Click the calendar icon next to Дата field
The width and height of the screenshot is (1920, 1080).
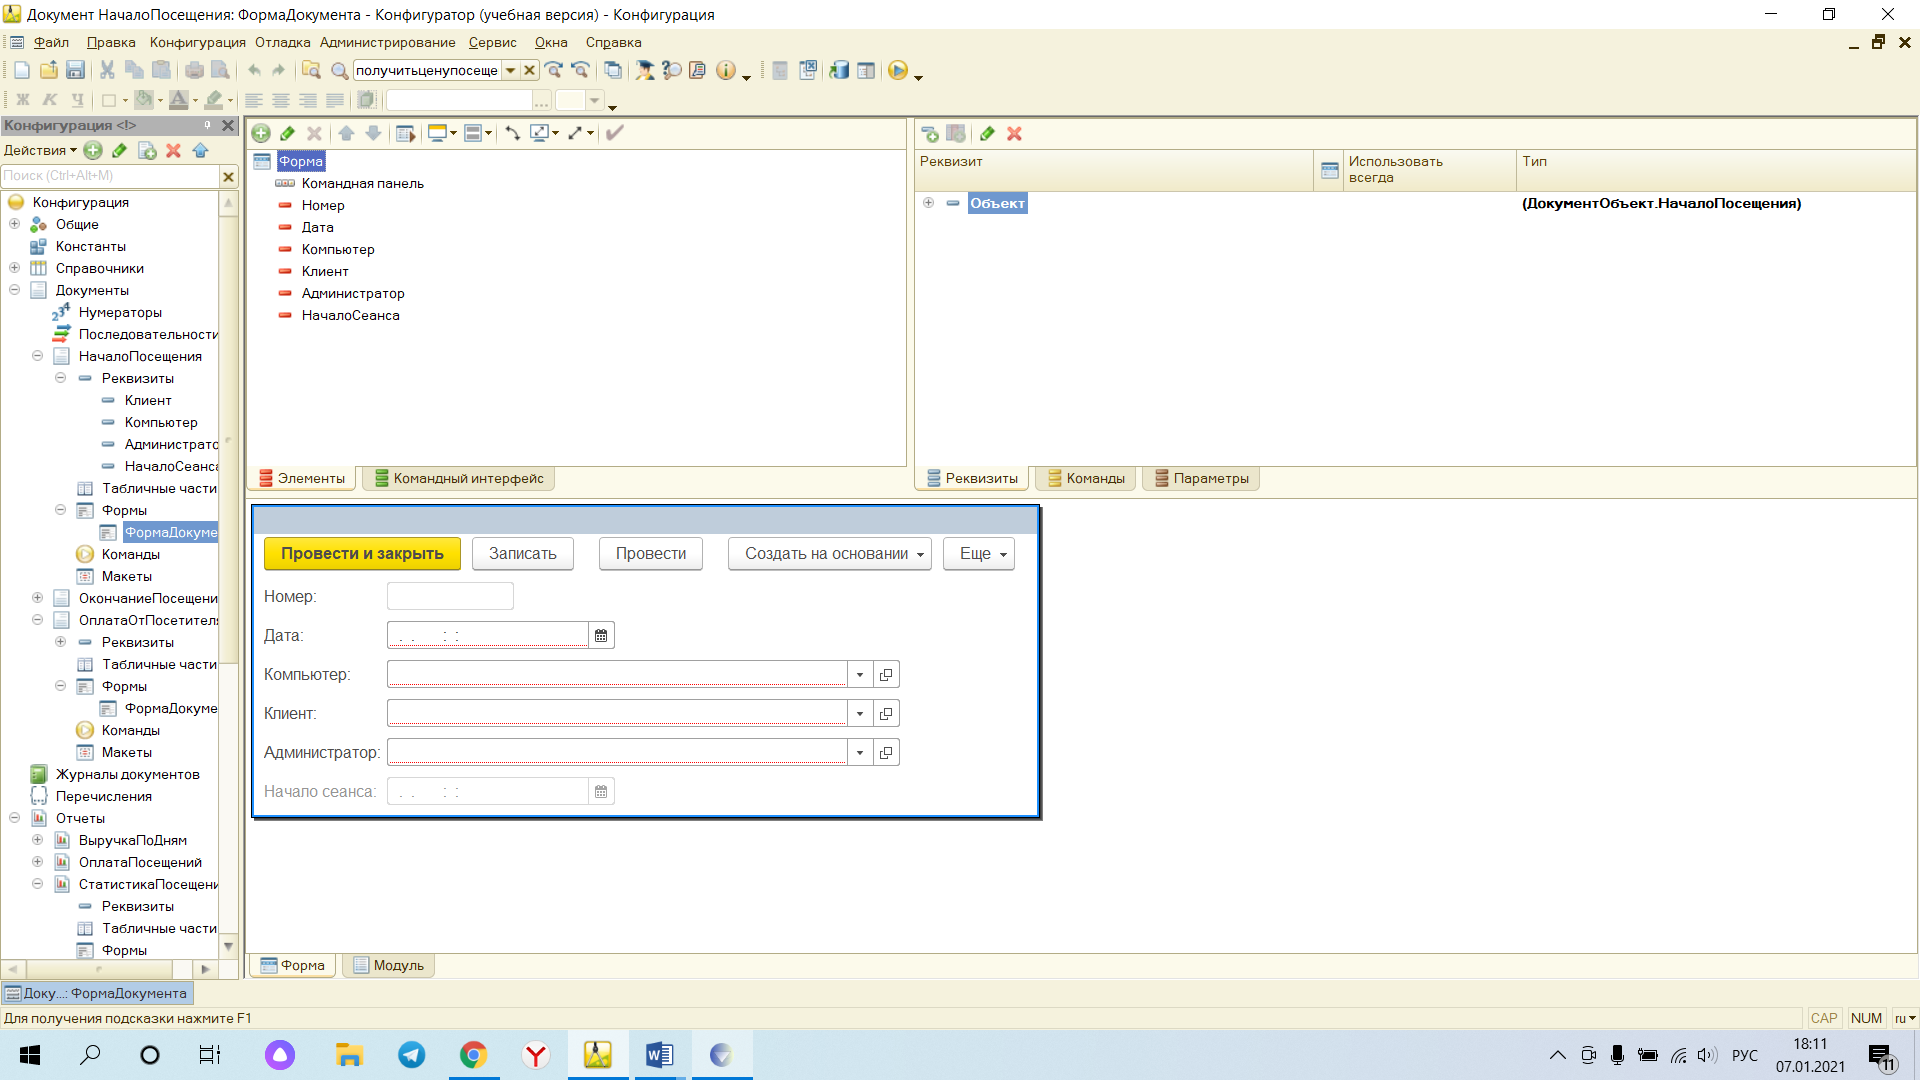pyautogui.click(x=601, y=635)
